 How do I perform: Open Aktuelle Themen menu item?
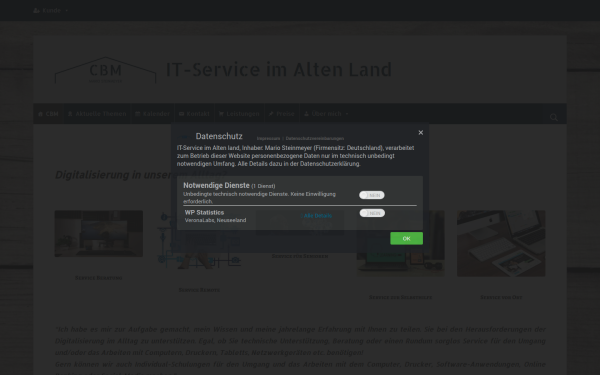[97, 114]
